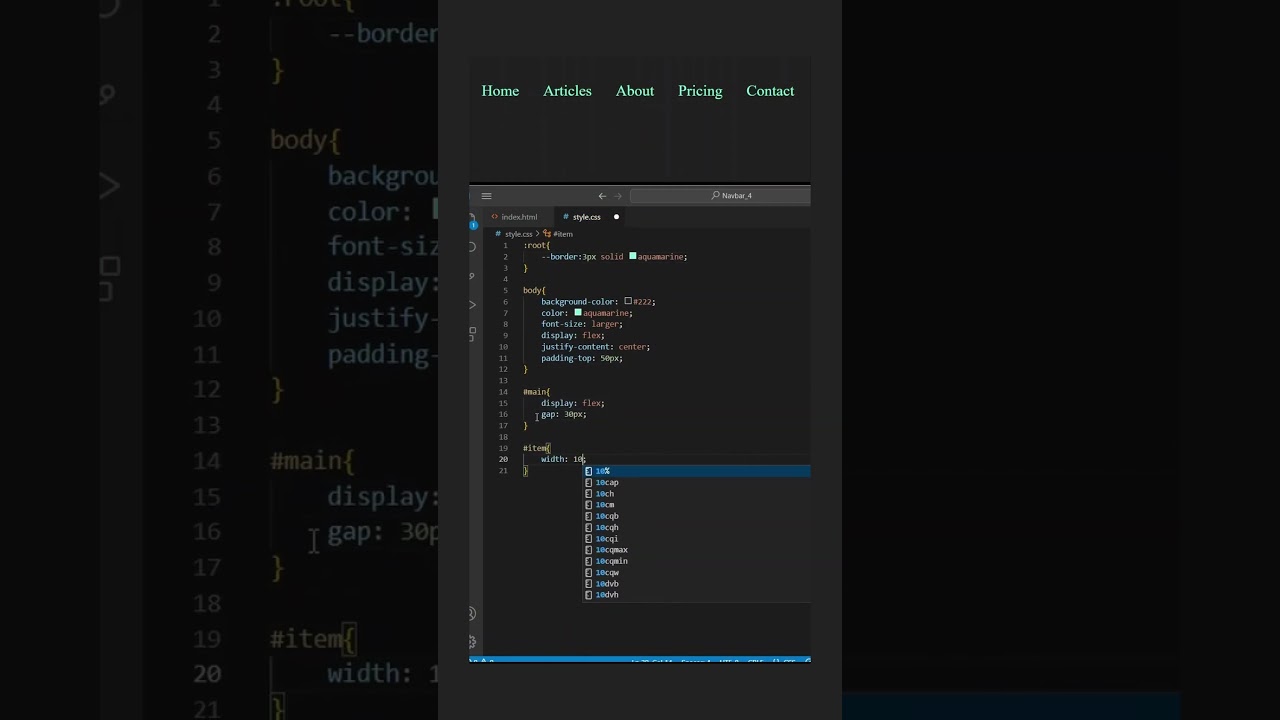This screenshot has height=720, width=1280.
Task: Select the 10cqmax suggestion
Action: click(697, 550)
